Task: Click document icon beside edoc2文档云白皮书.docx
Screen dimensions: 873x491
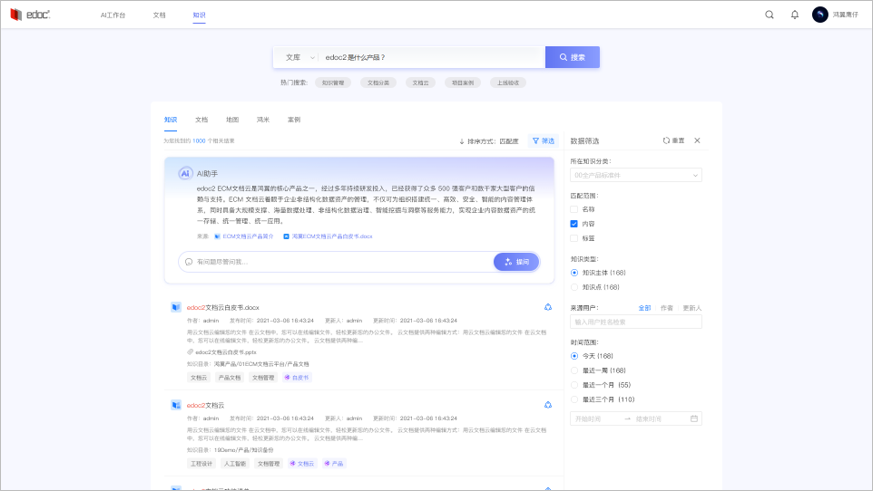Action: coord(176,307)
